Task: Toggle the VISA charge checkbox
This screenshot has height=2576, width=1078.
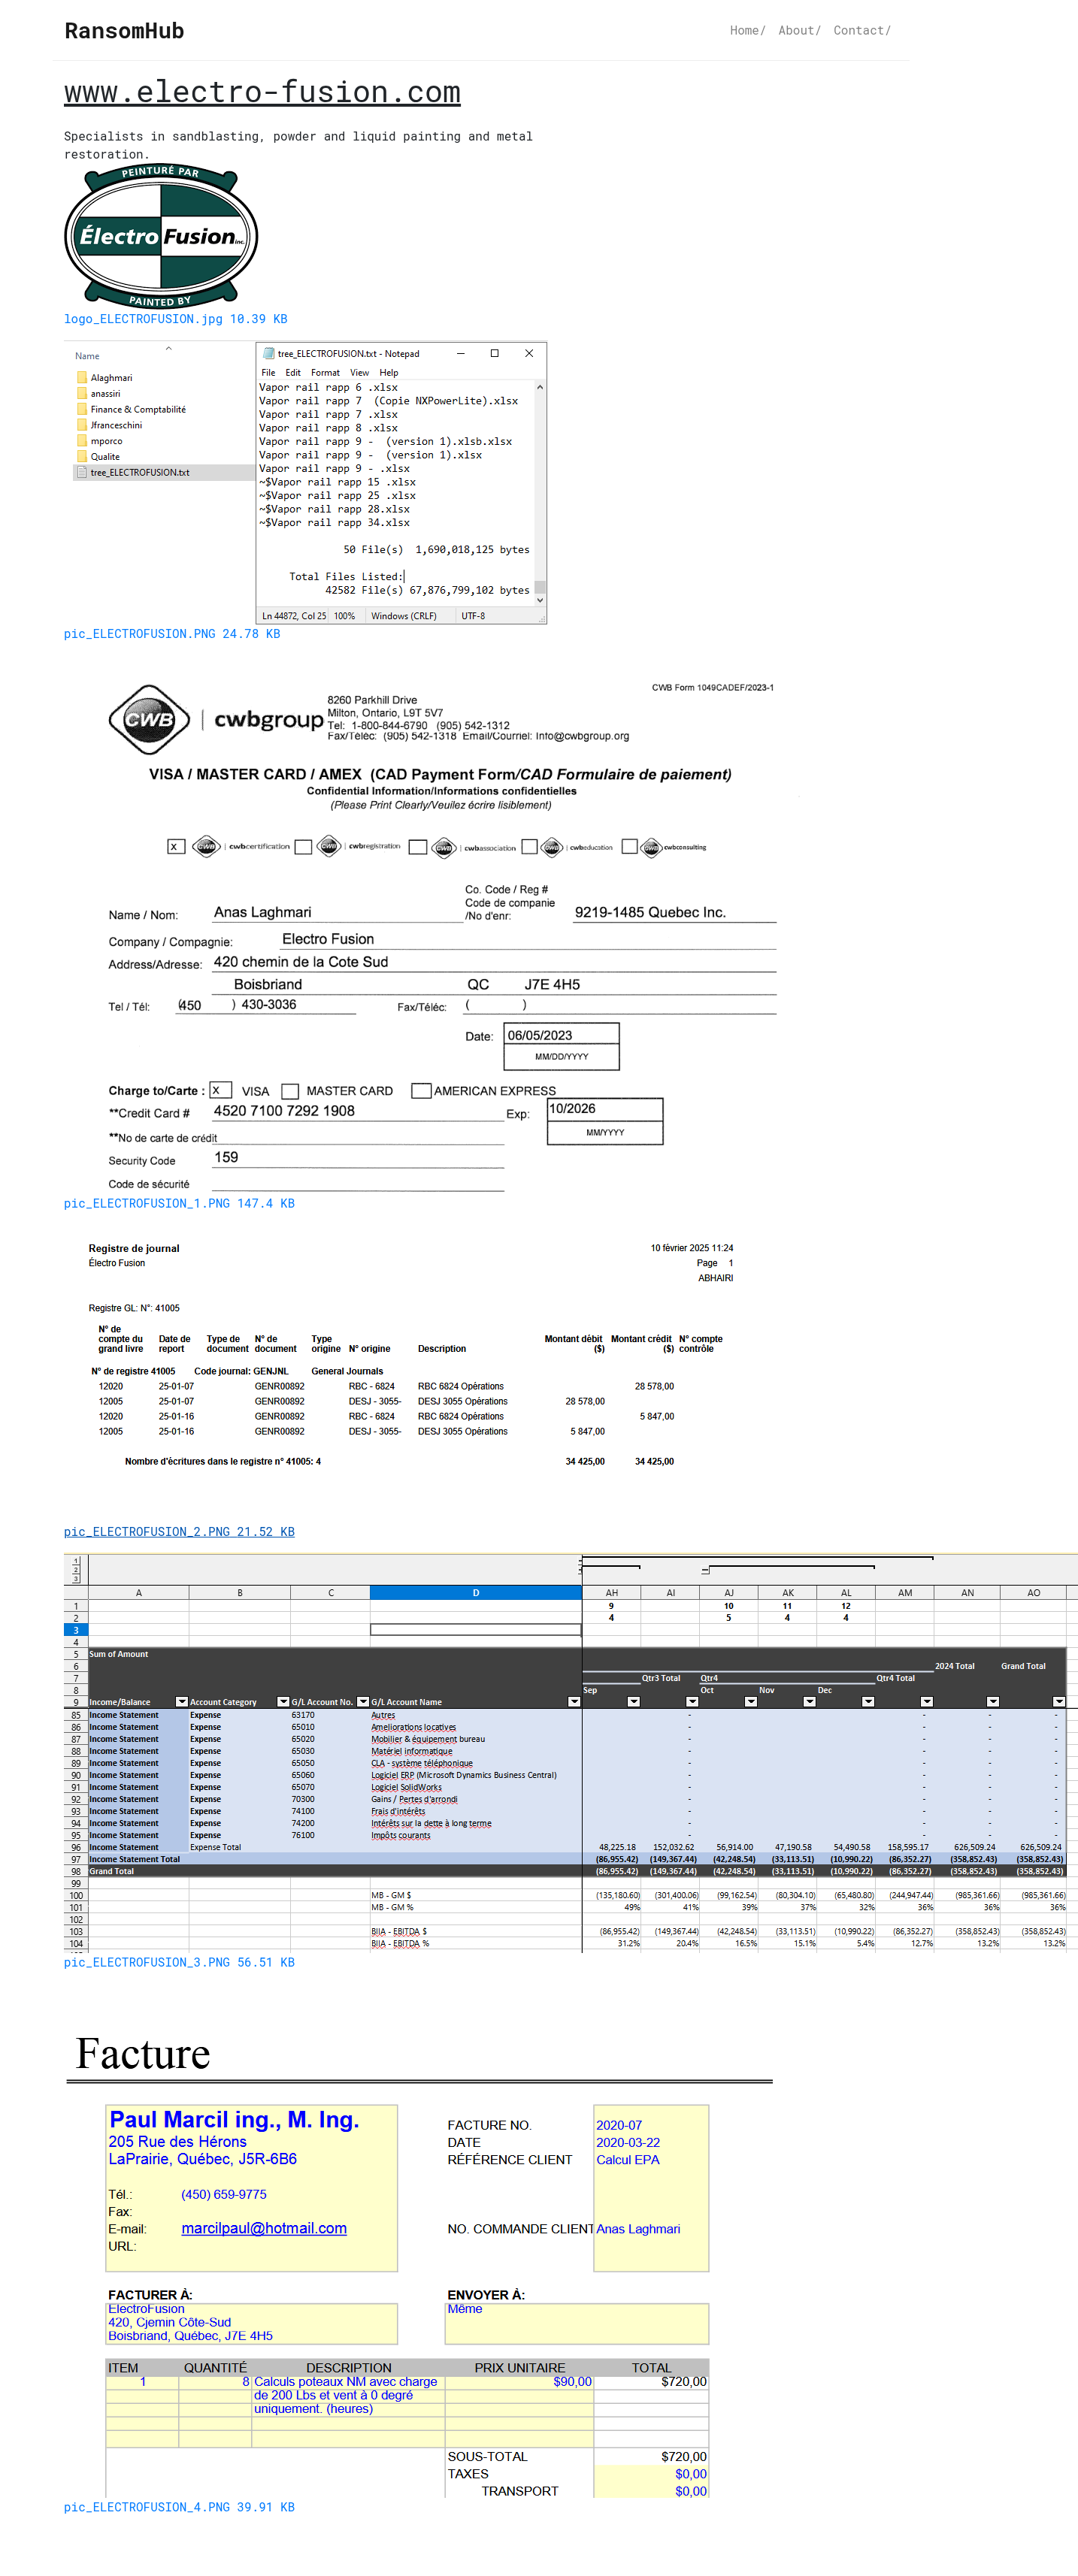Action: pyautogui.click(x=220, y=1090)
